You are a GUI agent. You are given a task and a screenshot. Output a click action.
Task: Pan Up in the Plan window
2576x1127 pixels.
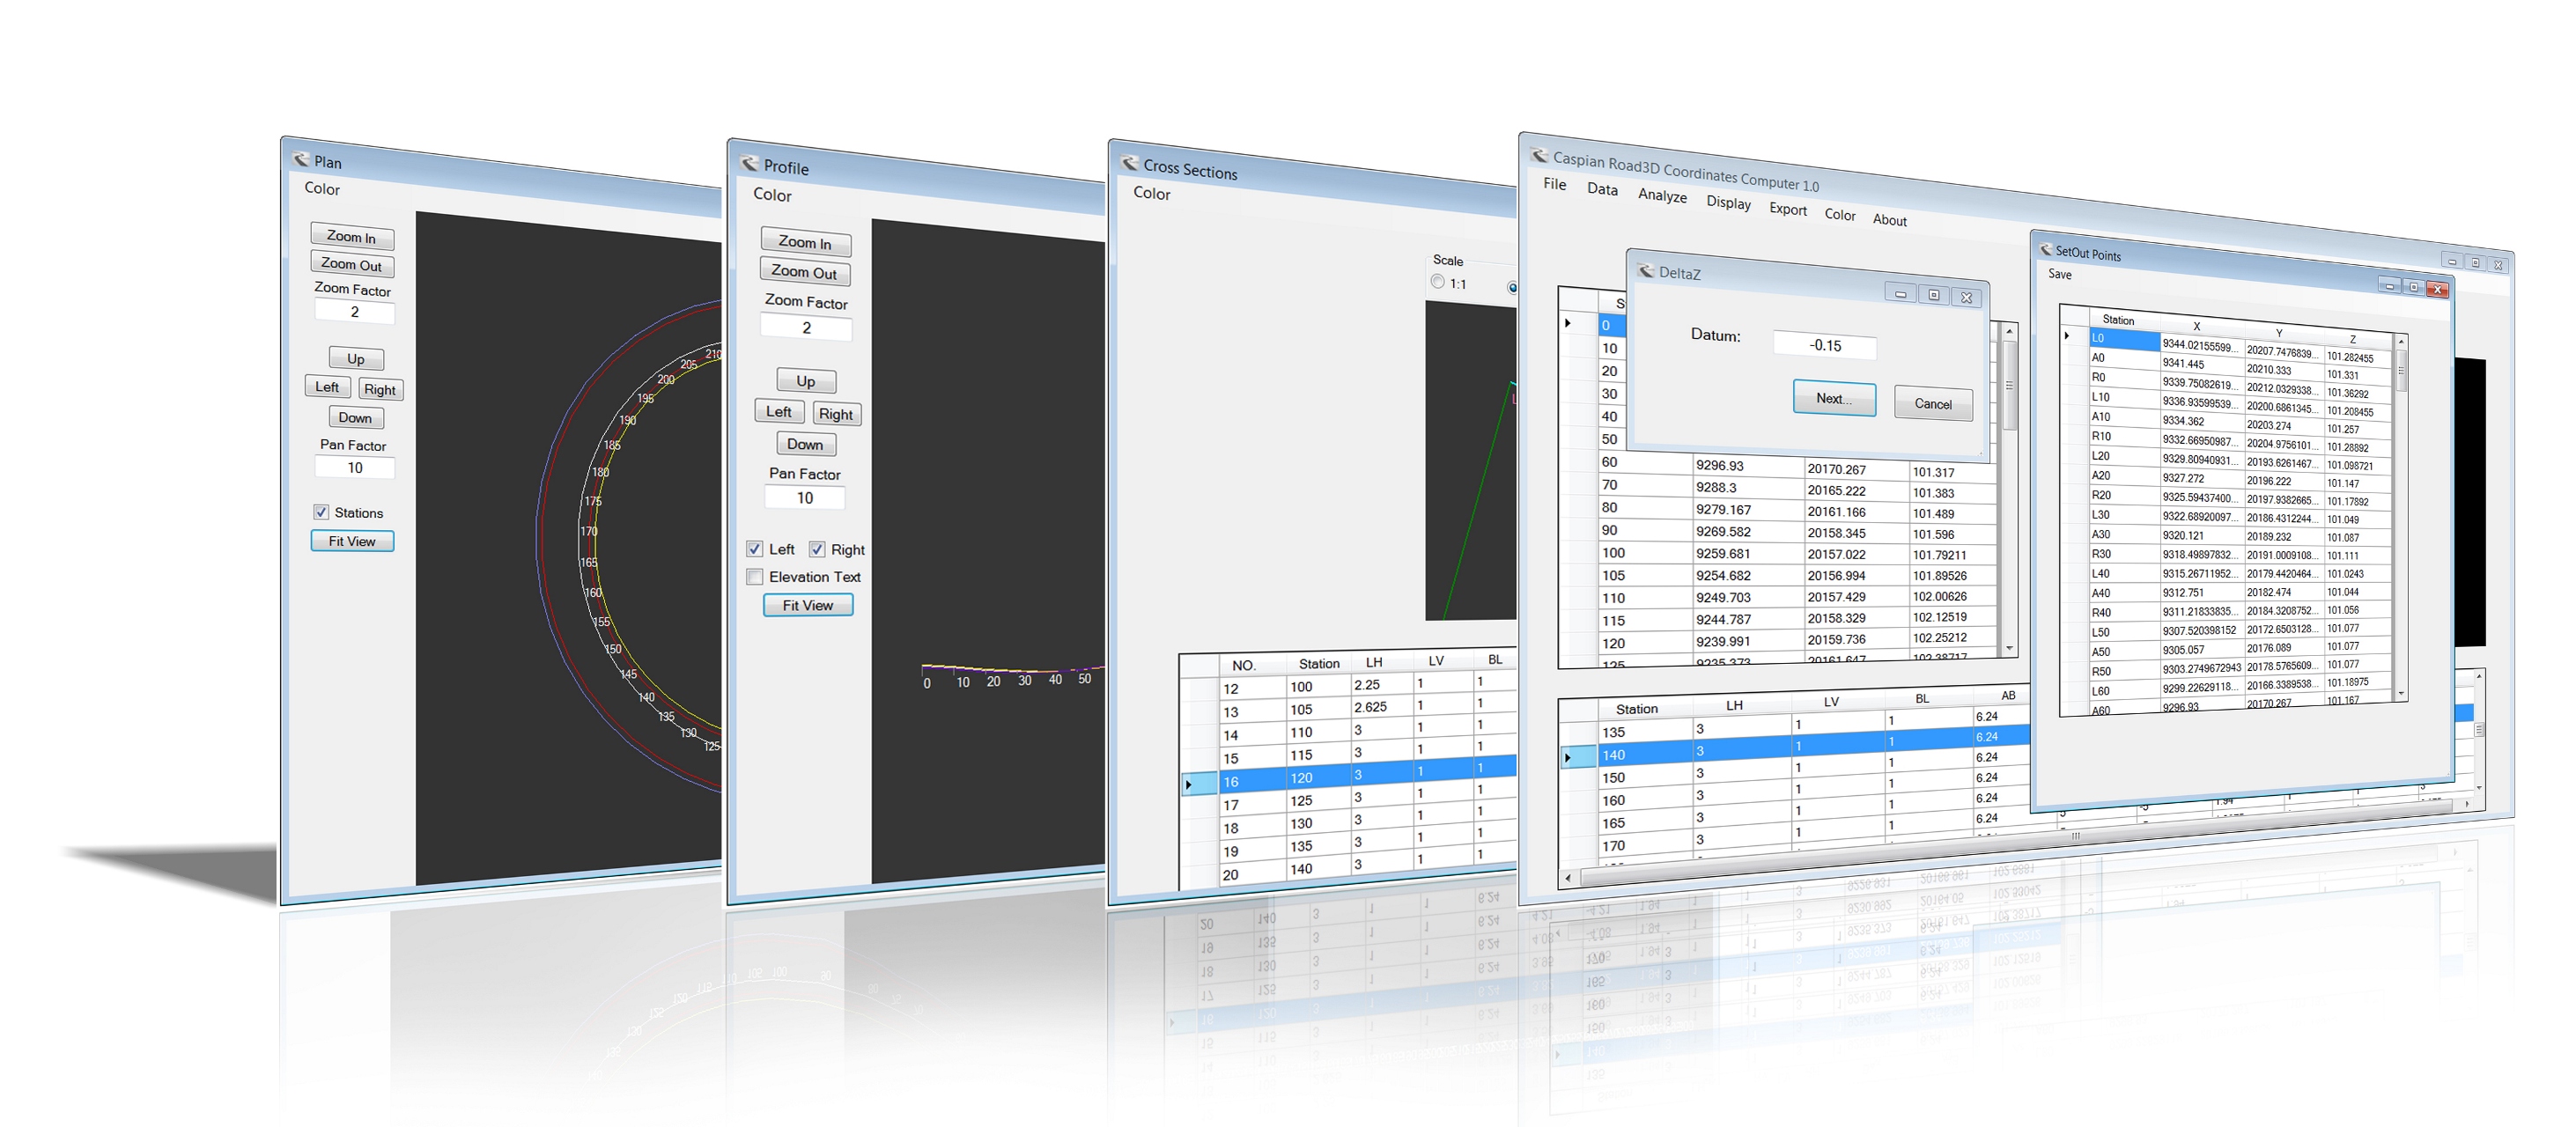point(356,359)
